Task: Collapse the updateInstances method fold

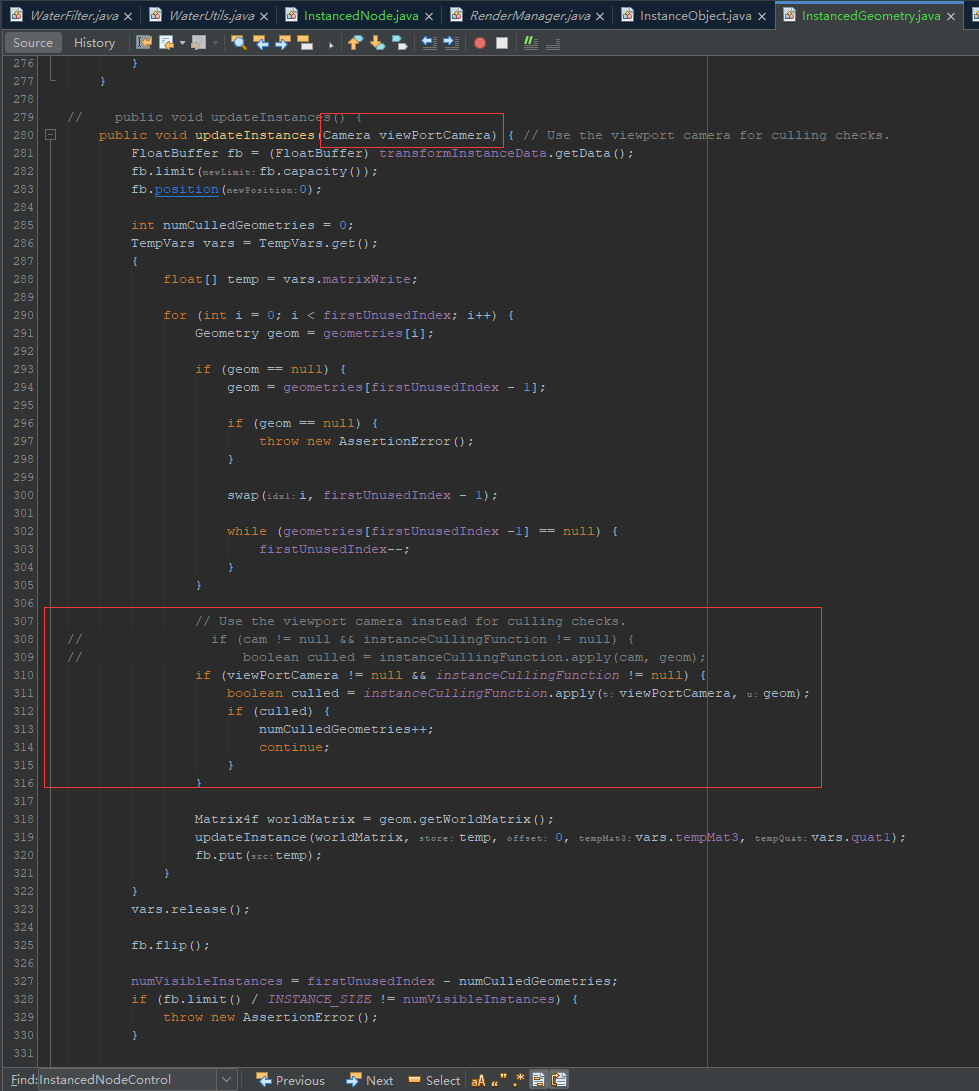Action: (50, 134)
